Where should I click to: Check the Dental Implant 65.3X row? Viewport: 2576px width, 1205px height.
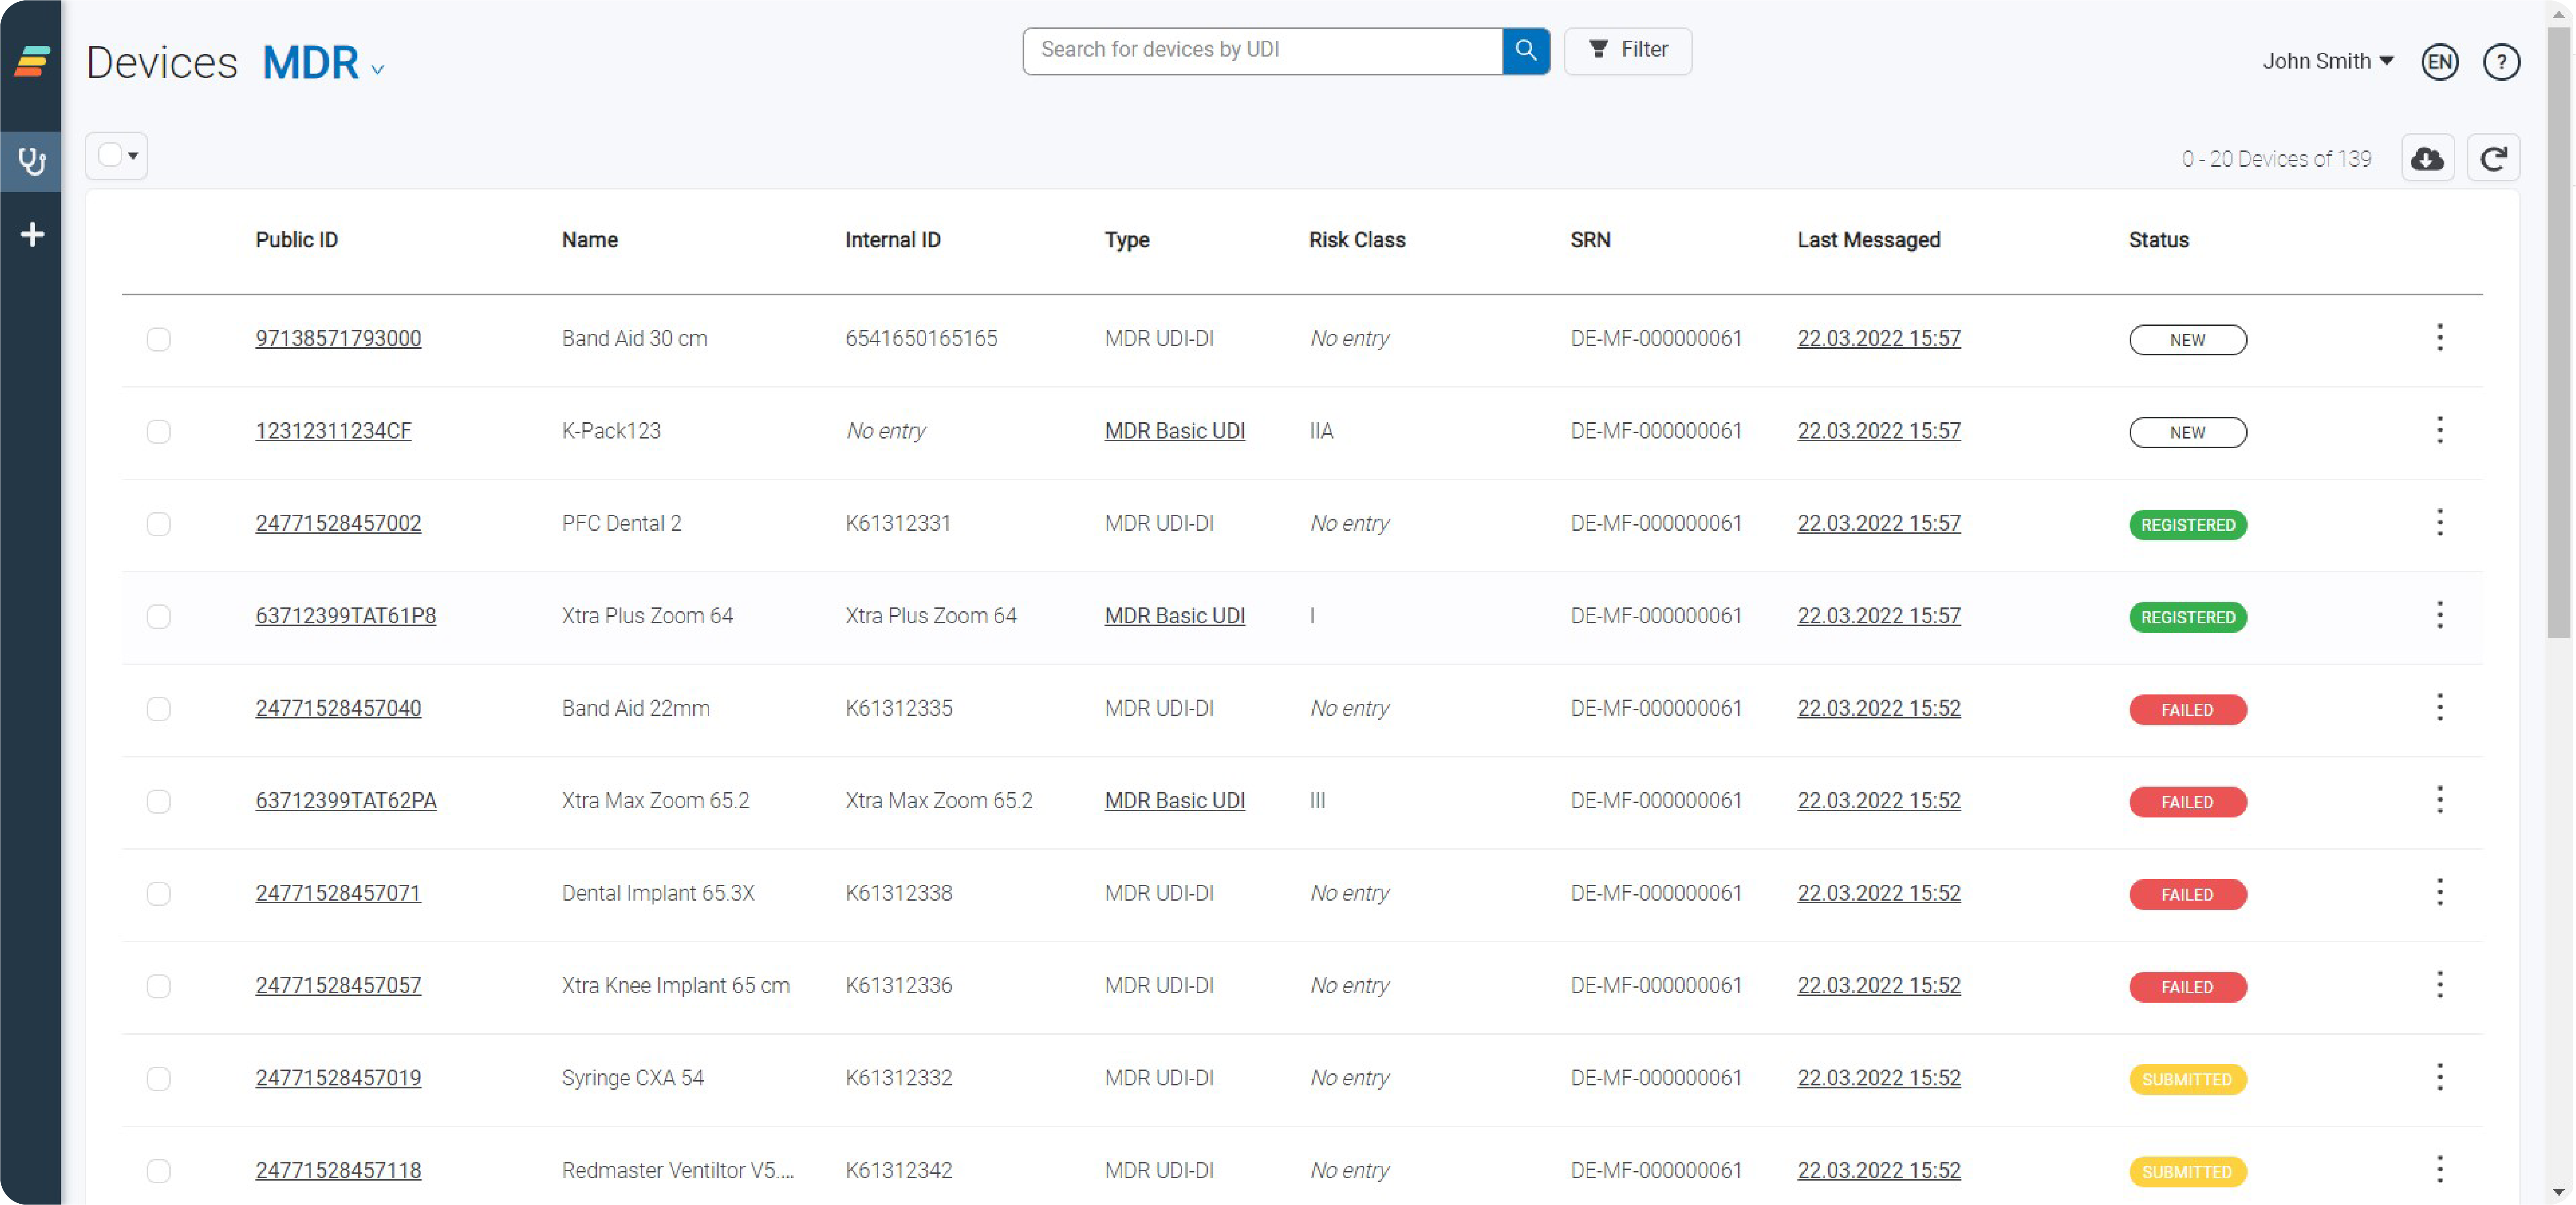[158, 894]
